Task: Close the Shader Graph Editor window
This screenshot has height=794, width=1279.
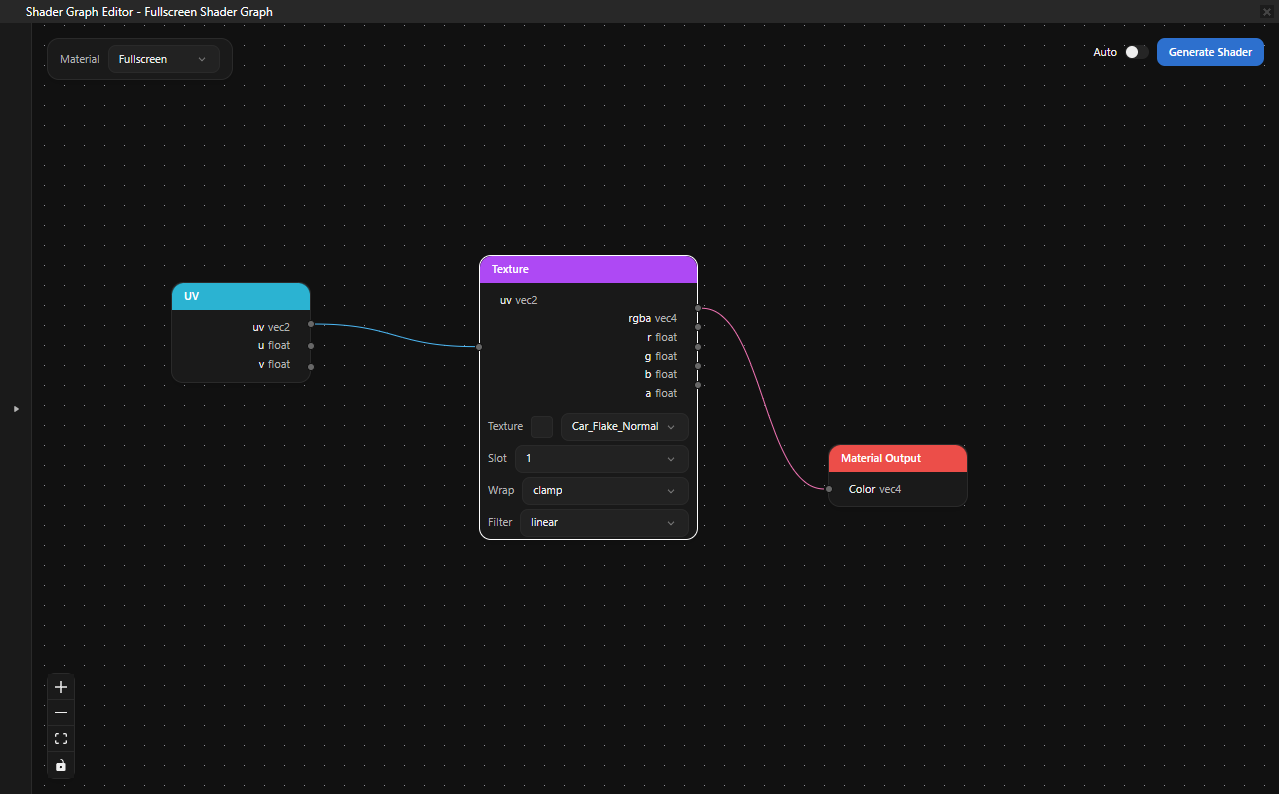Action: click(1266, 11)
